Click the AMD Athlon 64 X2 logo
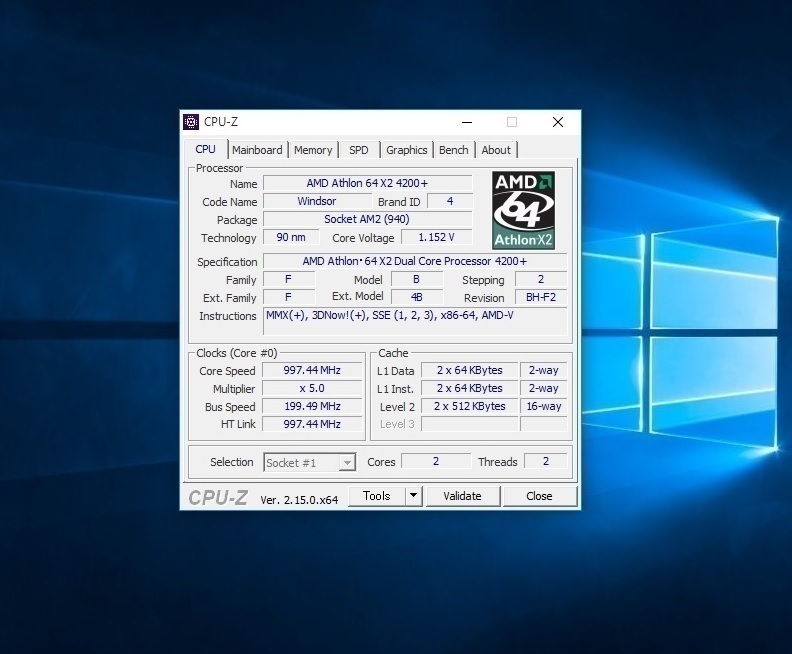792x654 pixels. [x=523, y=210]
